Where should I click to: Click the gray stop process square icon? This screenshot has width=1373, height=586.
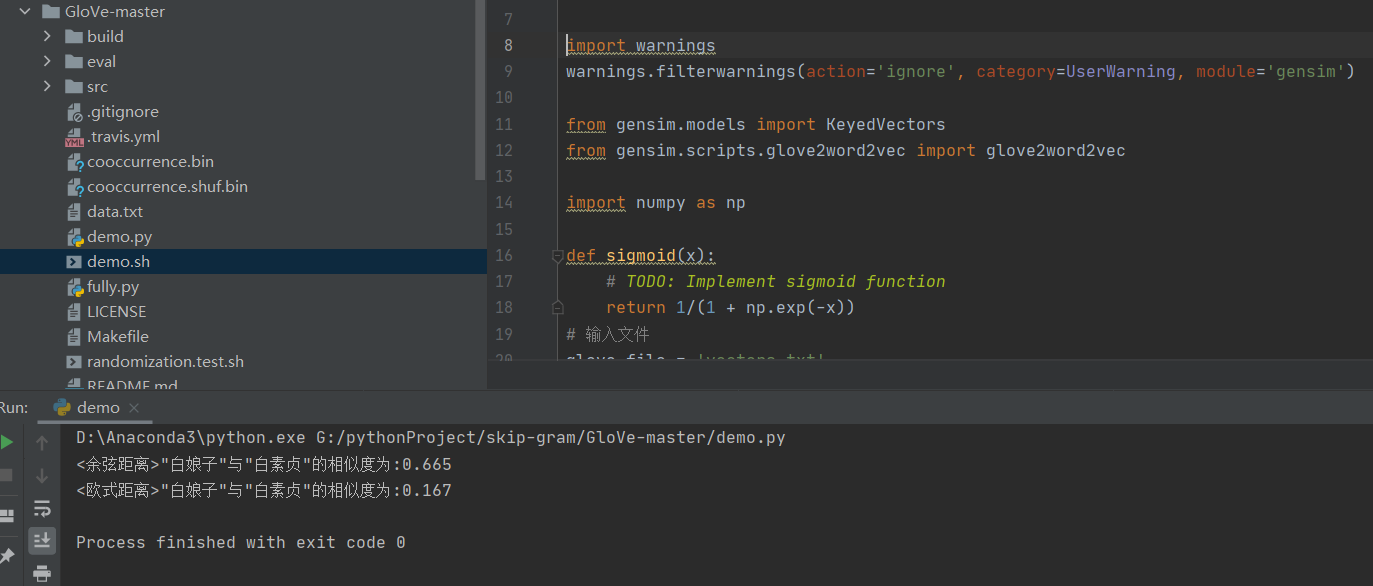[x=6, y=475]
